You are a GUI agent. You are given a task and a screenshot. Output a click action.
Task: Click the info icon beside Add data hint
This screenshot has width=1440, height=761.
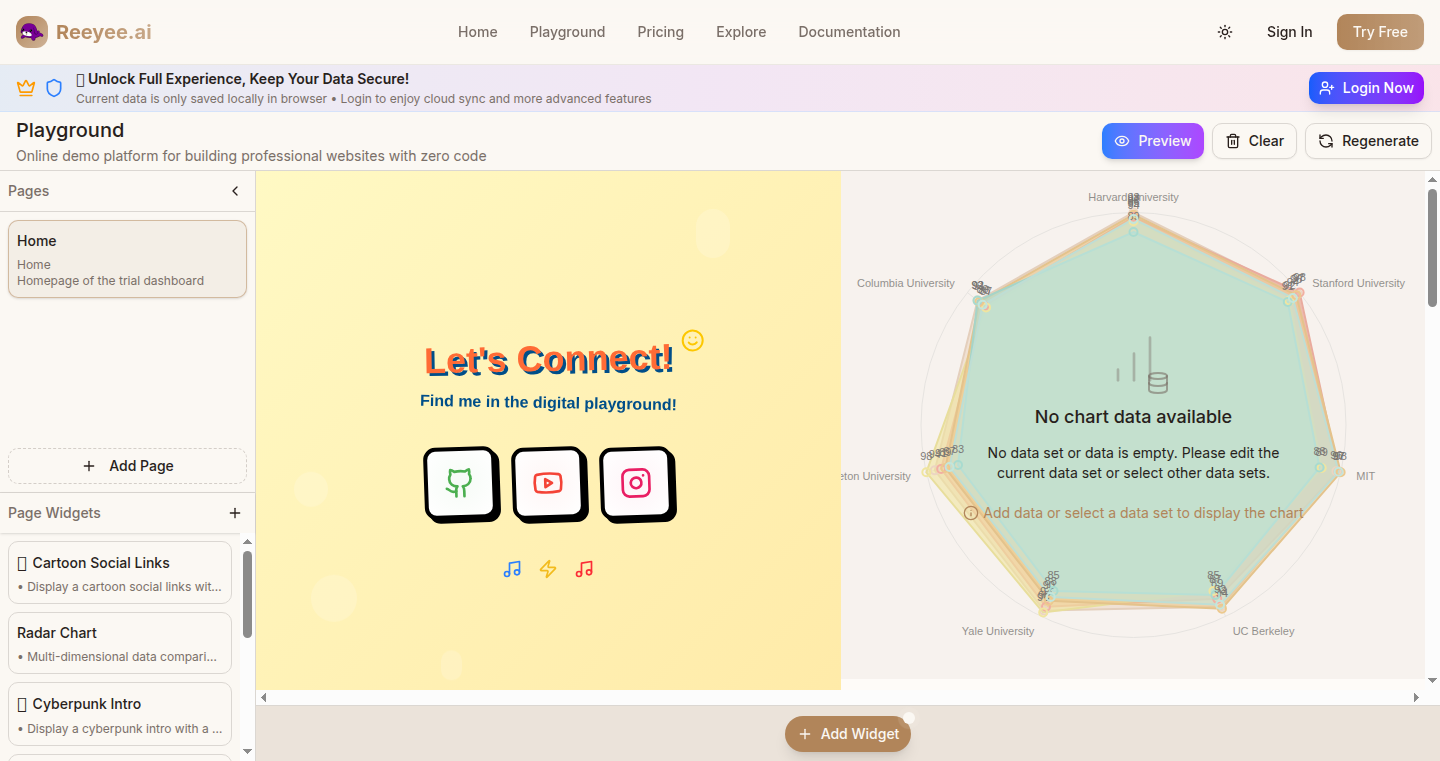point(970,513)
